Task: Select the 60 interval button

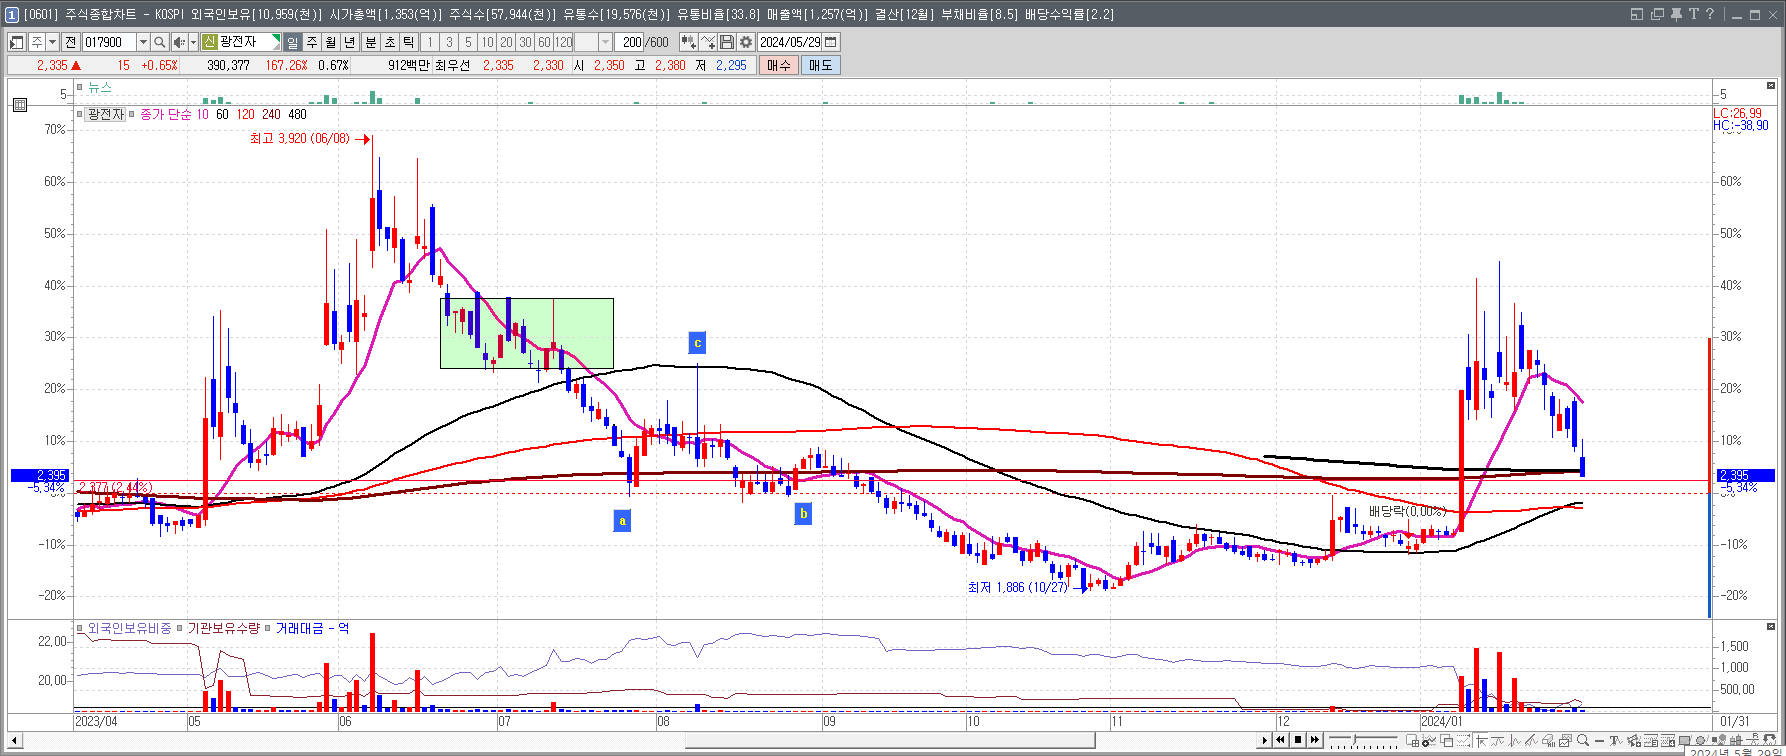Action: 544,42
